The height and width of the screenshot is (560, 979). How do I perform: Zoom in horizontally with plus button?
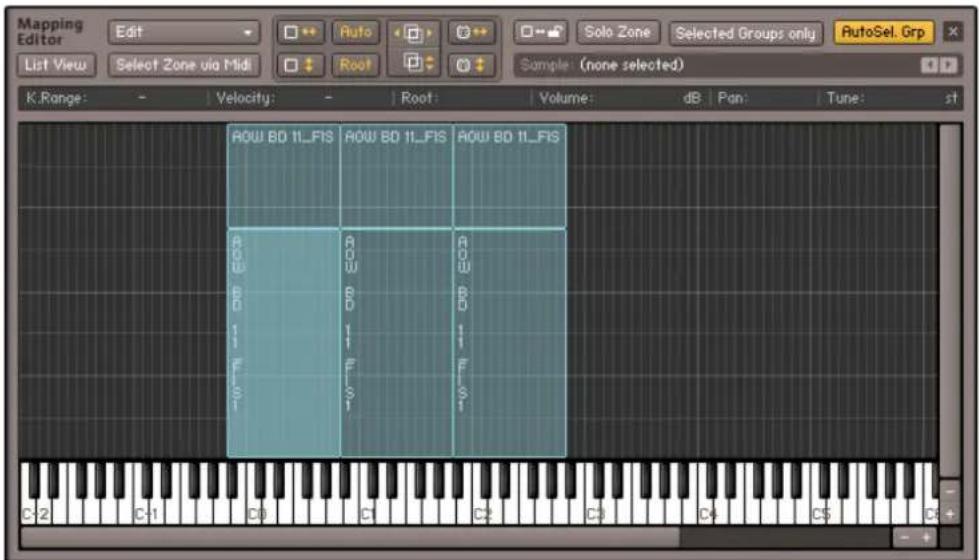coord(927,538)
